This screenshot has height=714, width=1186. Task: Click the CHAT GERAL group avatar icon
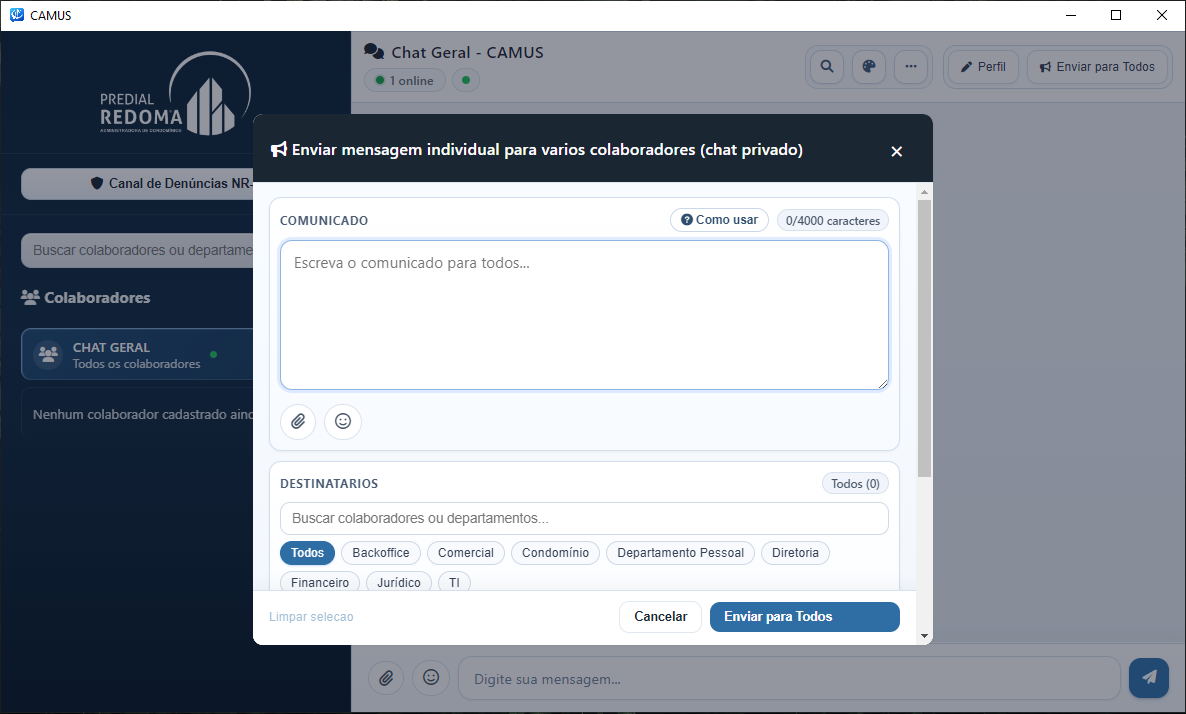click(48, 354)
